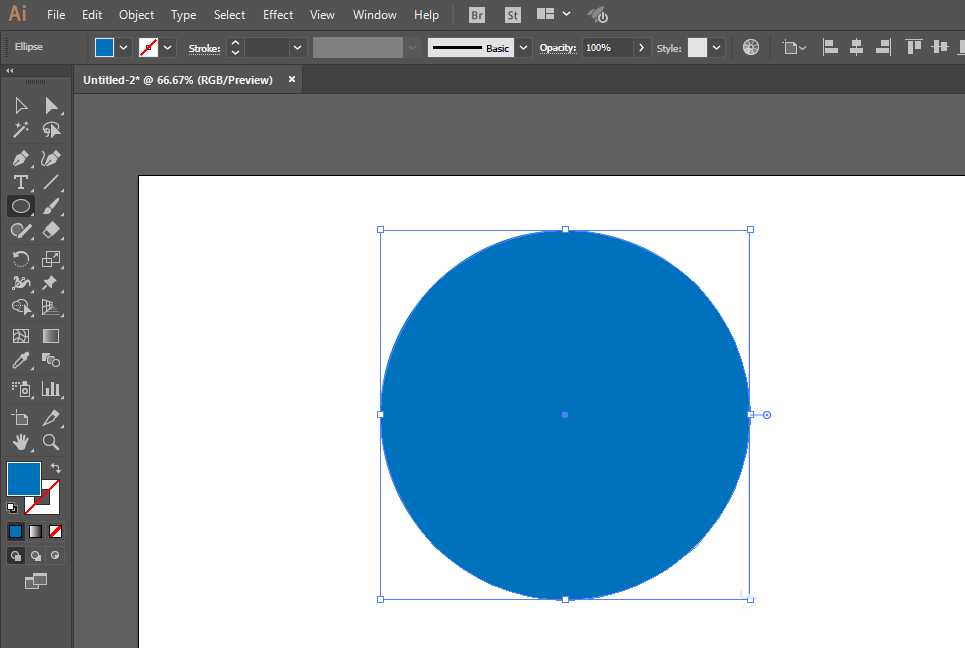Switch to Gradient fill mode
This screenshot has height=648, width=965.
36,531
